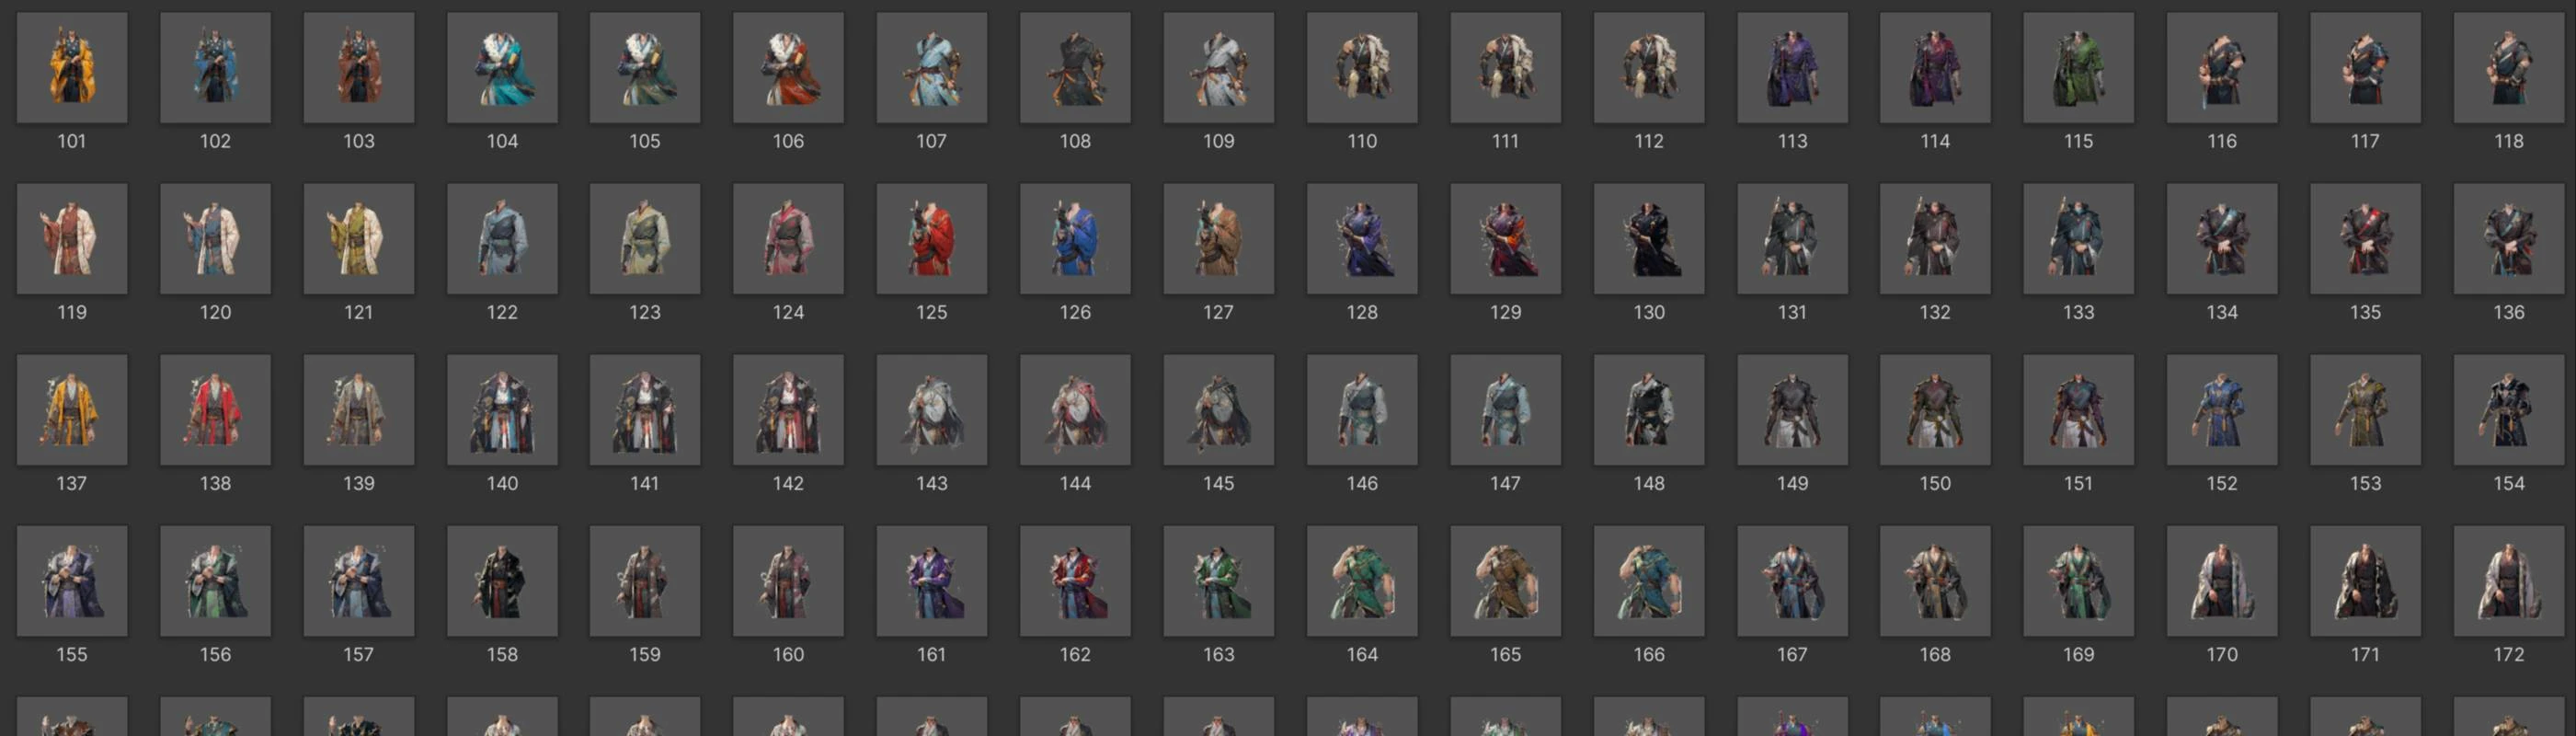Select thumbnail 169

[2078, 581]
